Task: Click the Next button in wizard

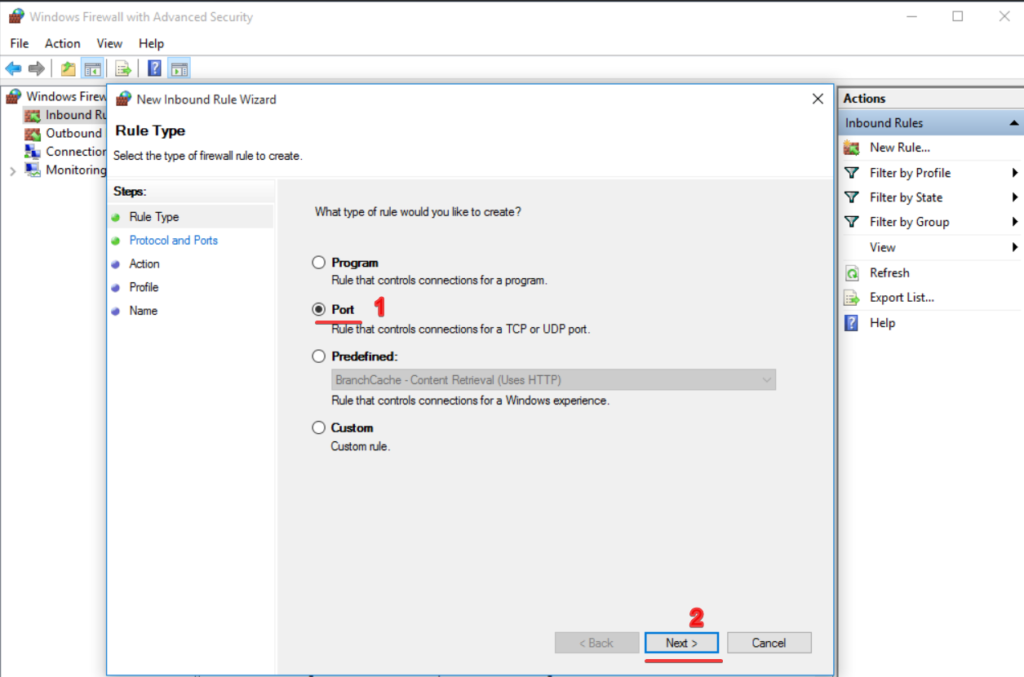Action: 681,643
